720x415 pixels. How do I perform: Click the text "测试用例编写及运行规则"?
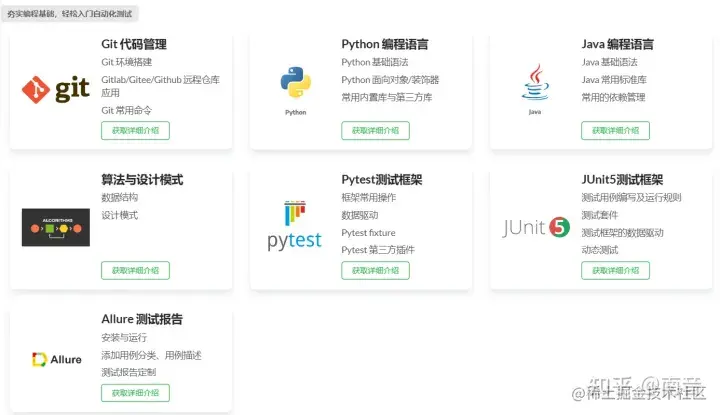(631, 197)
